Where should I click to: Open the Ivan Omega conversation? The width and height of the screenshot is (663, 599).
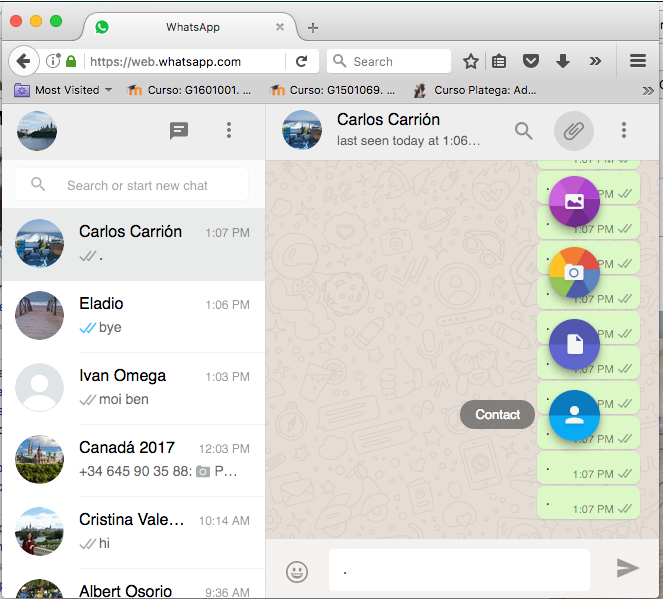click(134, 388)
